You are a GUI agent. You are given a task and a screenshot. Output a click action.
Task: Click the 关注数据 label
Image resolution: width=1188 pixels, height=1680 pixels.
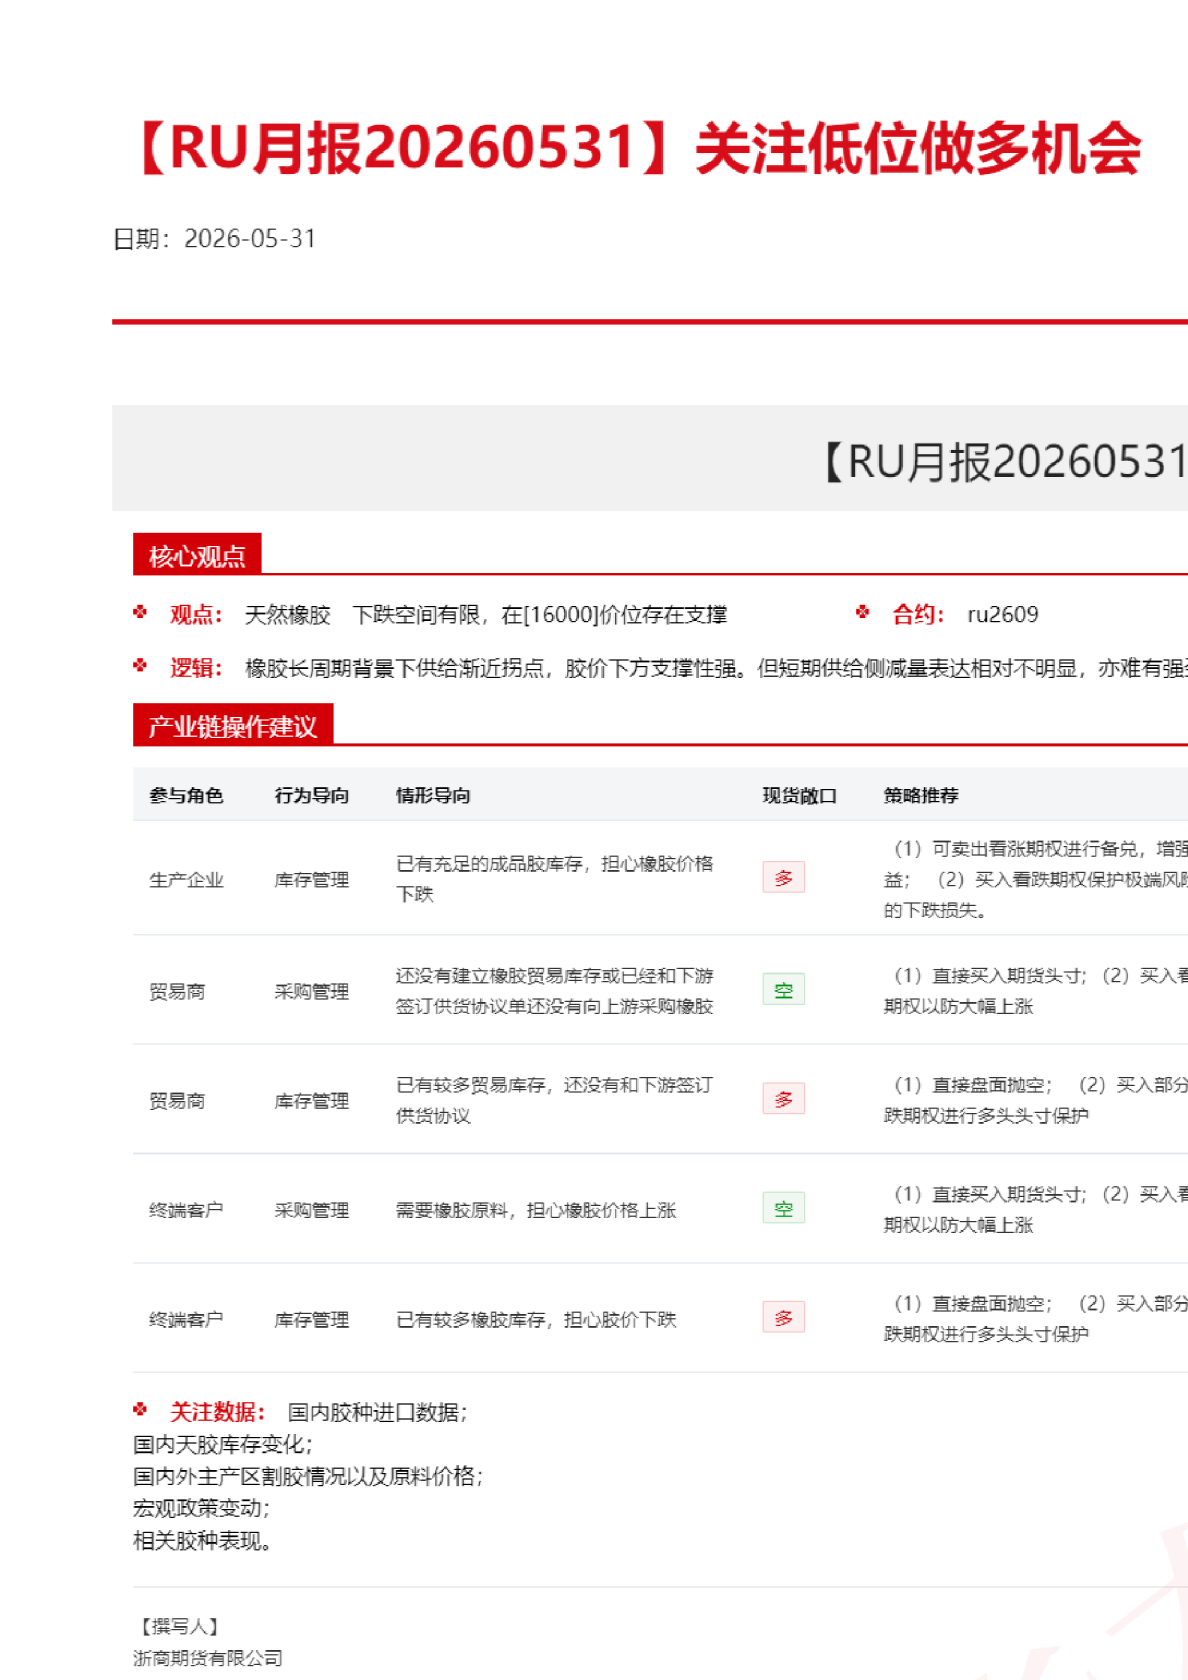point(217,1412)
